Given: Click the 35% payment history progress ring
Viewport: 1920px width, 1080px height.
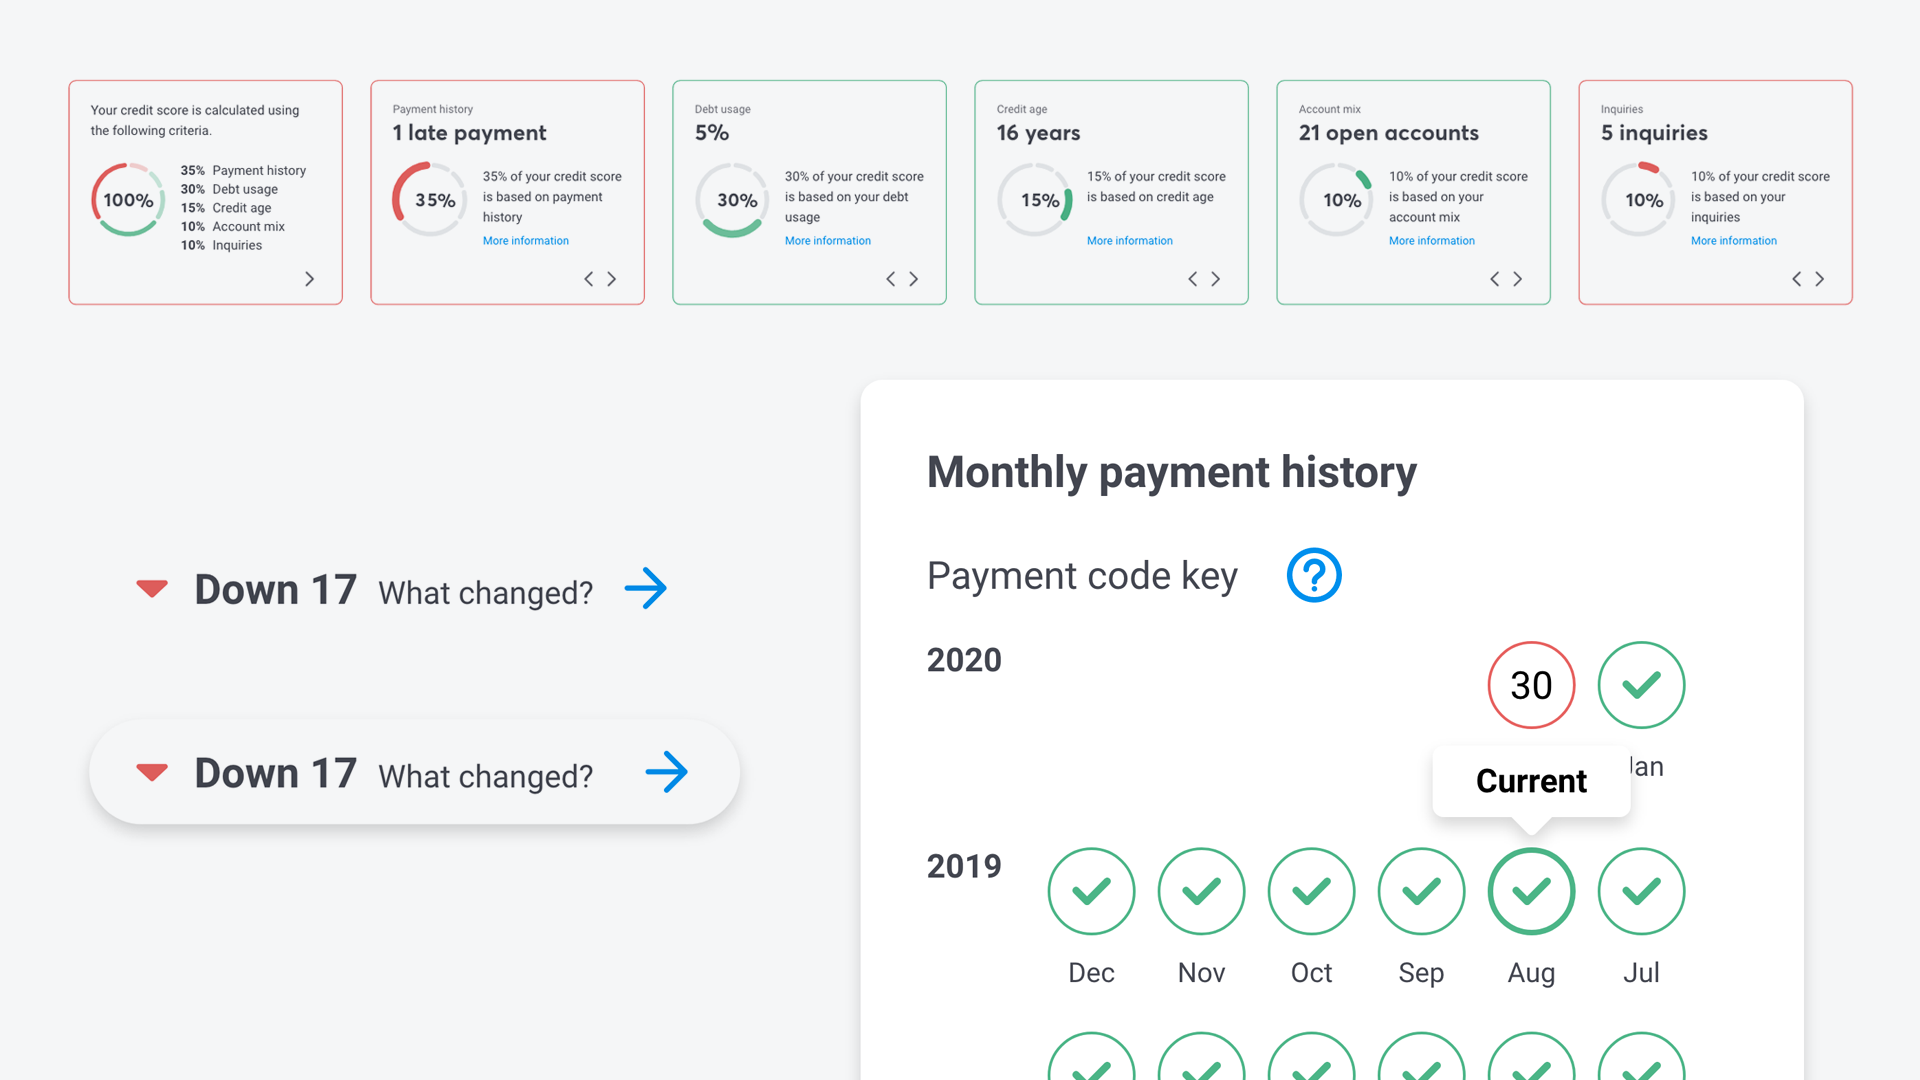Looking at the screenshot, I should tap(430, 200).
